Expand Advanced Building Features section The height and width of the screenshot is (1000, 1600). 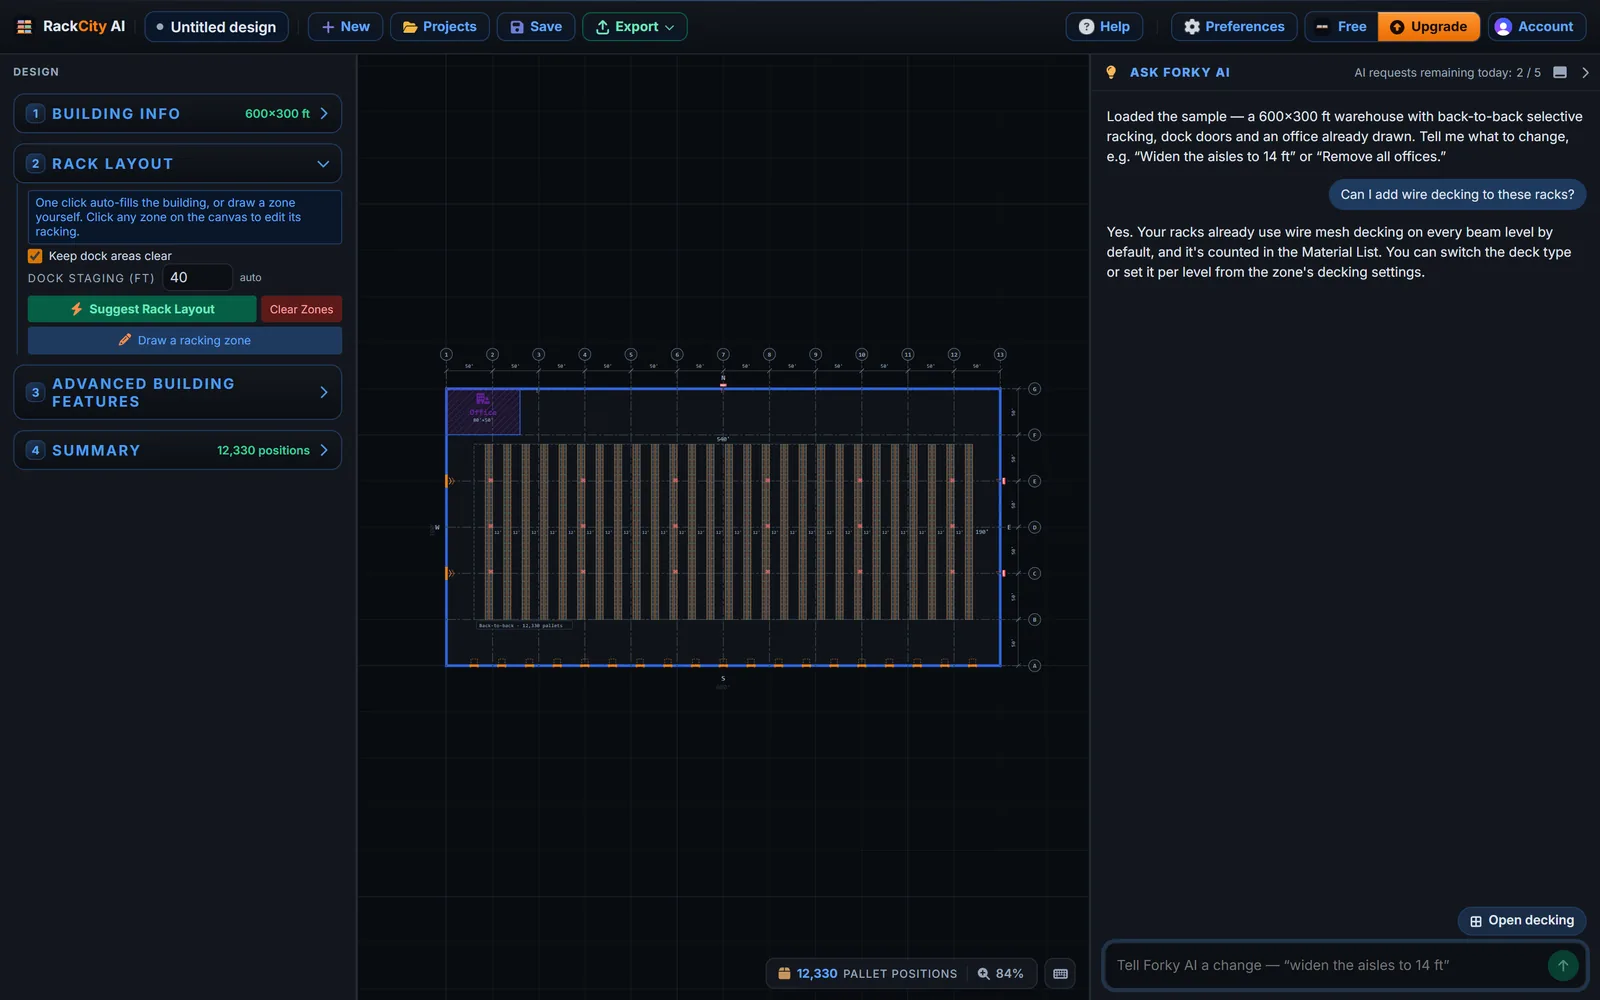178,392
